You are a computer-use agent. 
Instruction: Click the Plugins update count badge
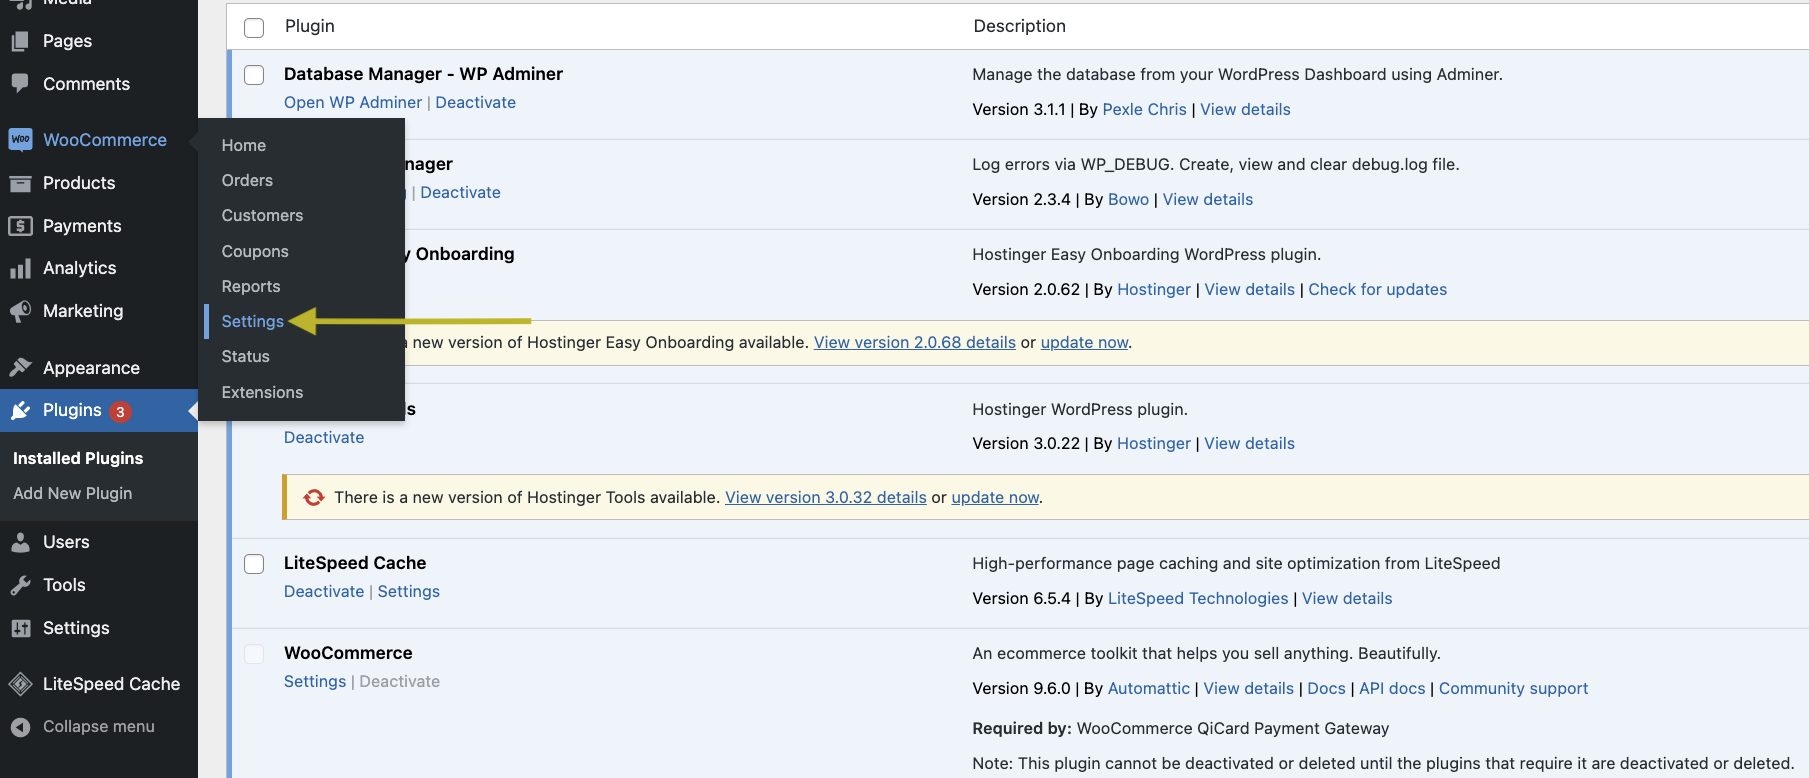tap(120, 411)
